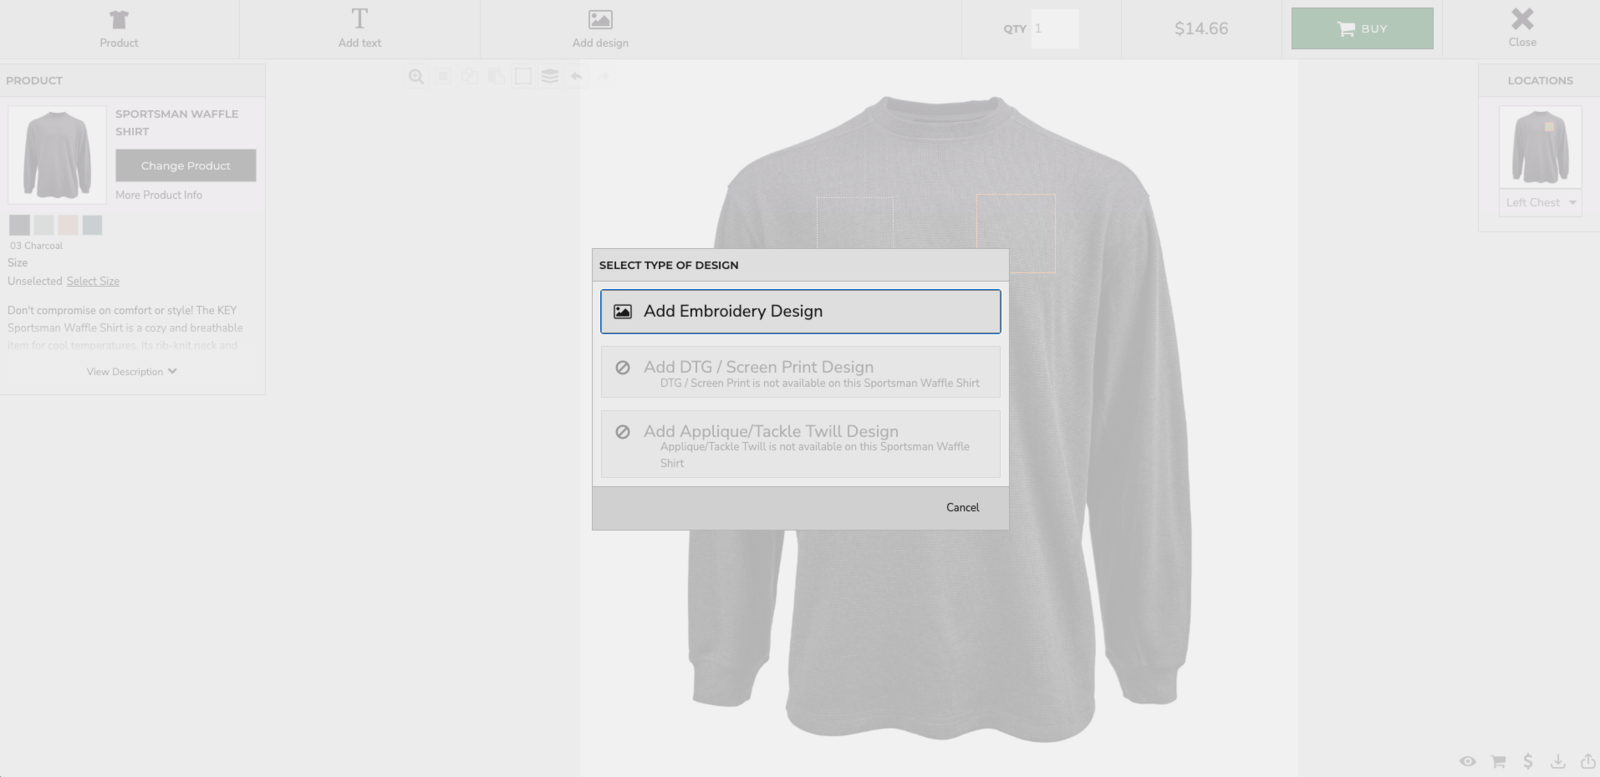The width and height of the screenshot is (1600, 777).
Task: Cancel the design type dialog
Action: (962, 507)
